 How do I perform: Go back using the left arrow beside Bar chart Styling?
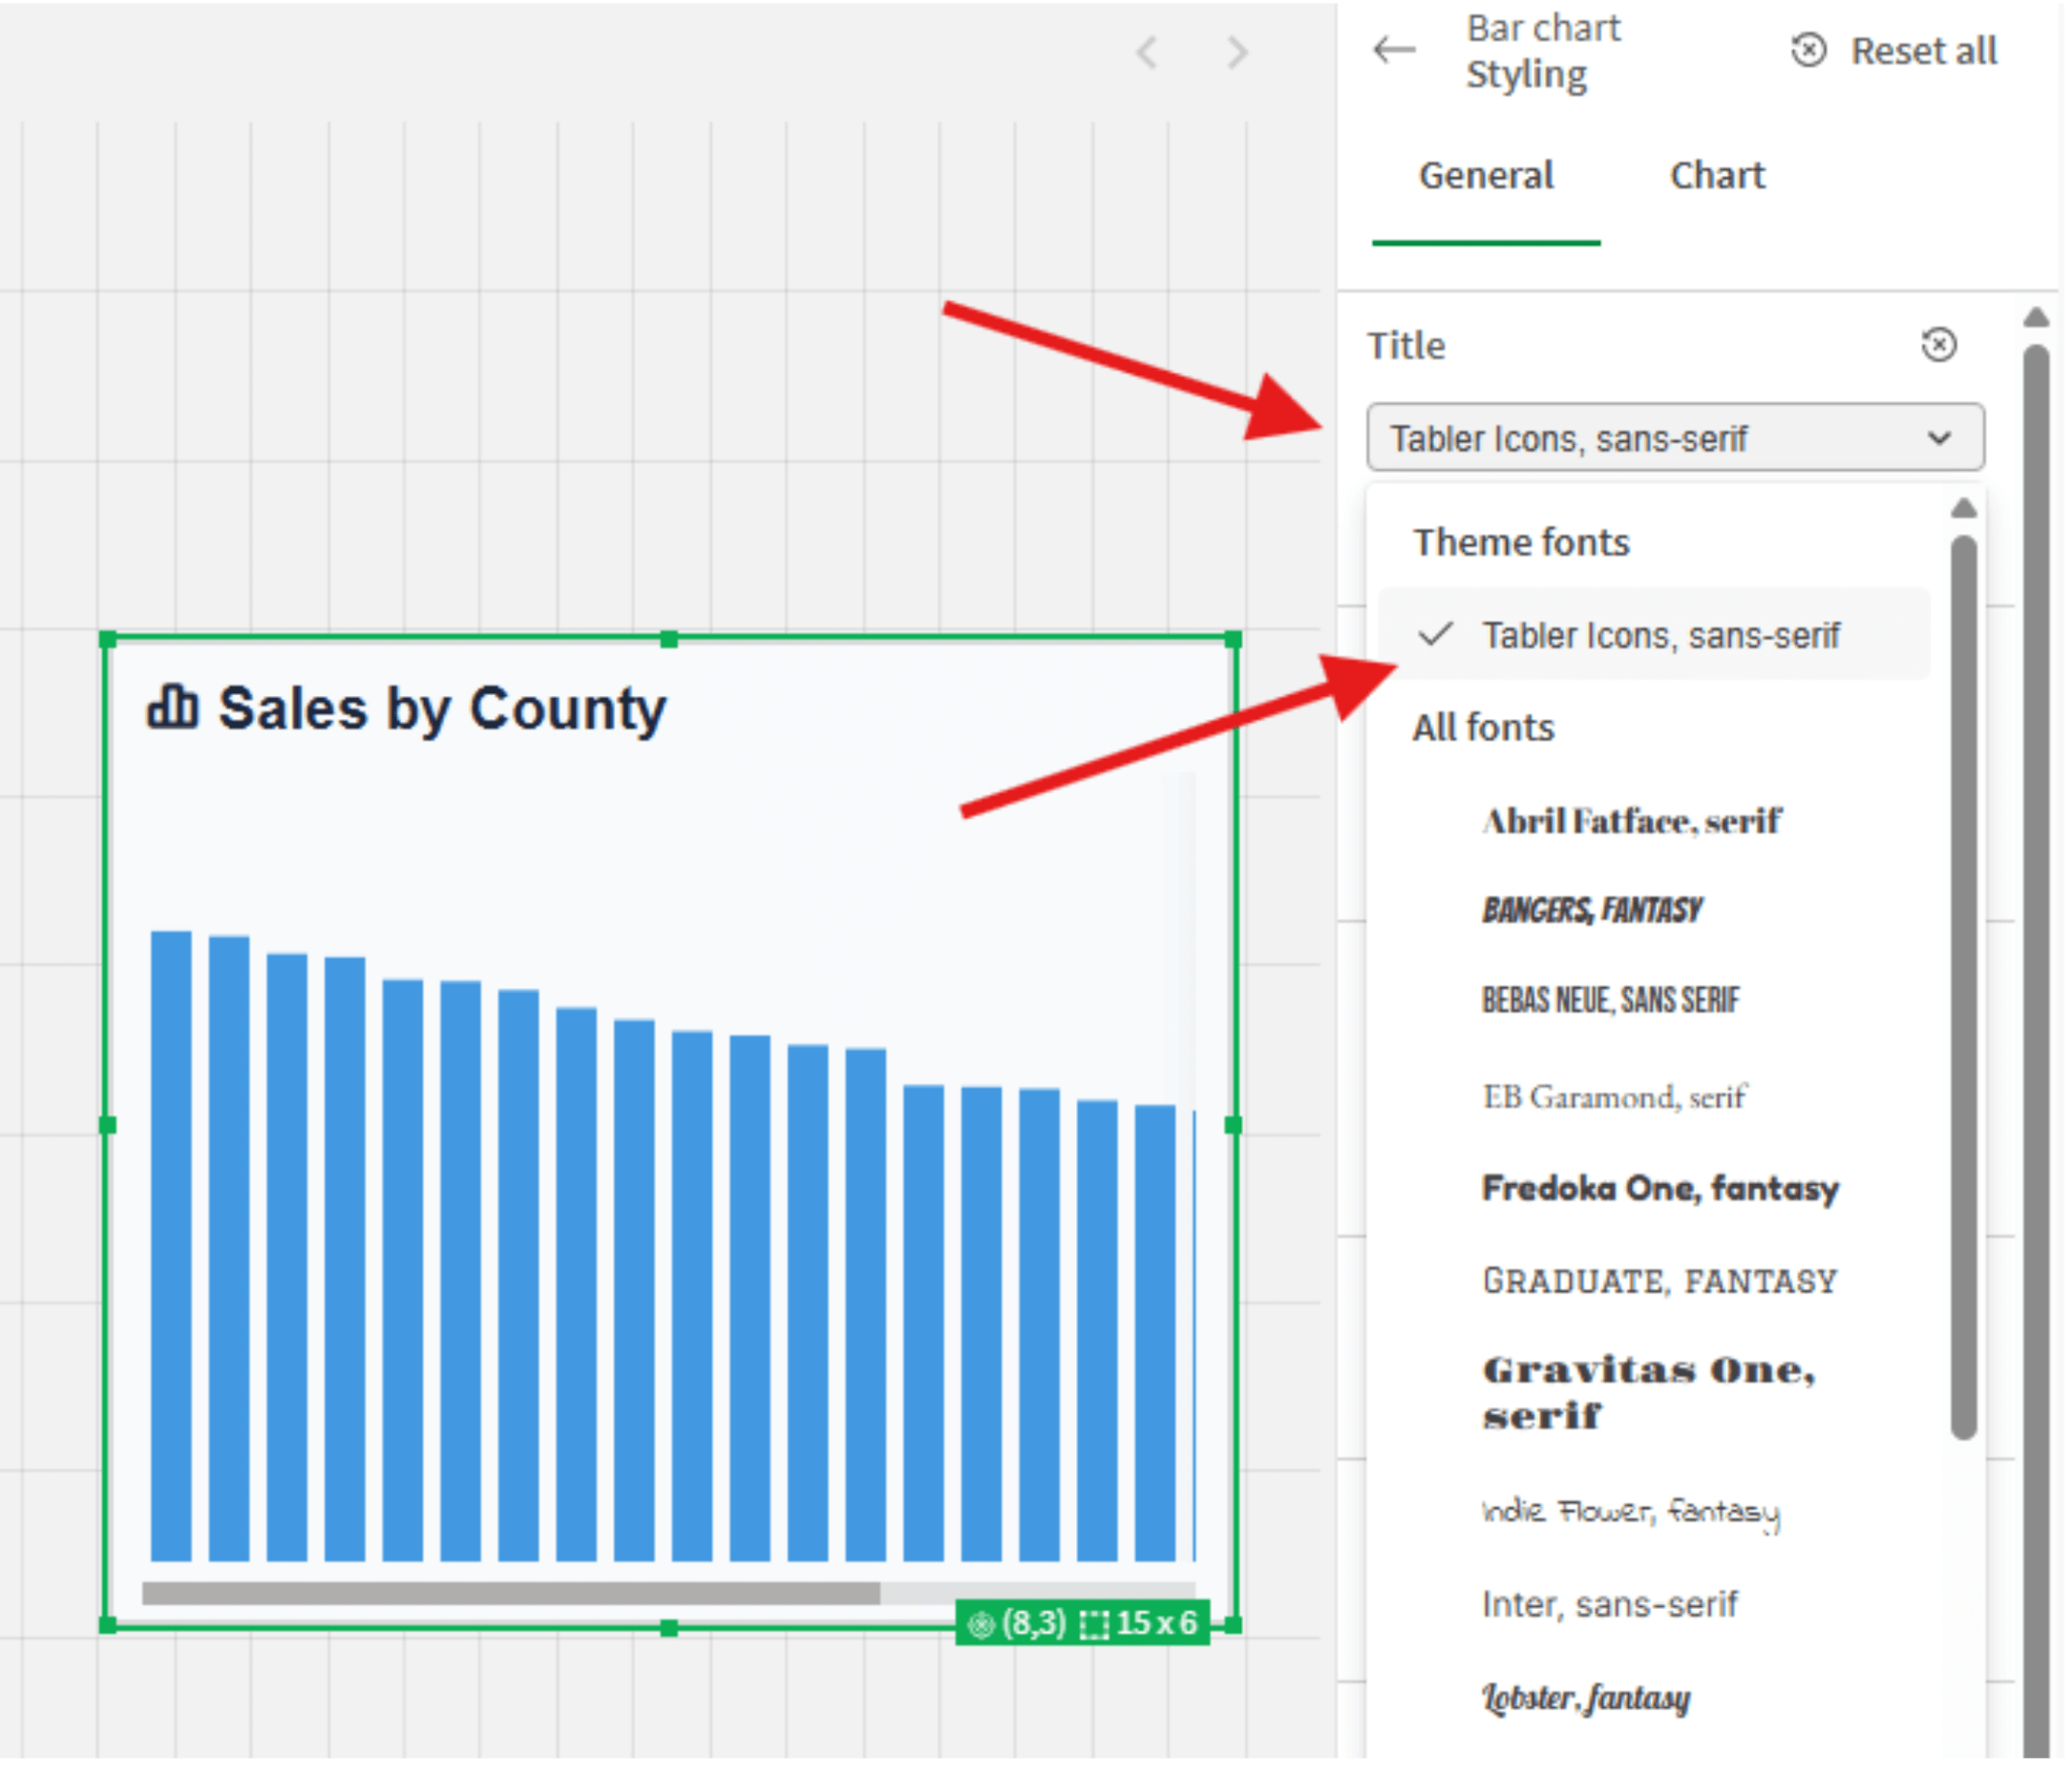click(1394, 49)
